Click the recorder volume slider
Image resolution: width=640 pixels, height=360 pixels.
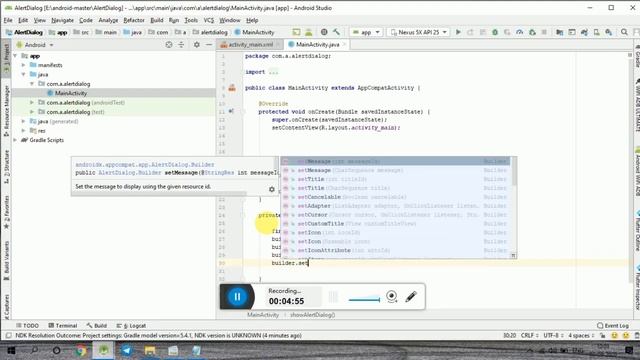pyautogui.click(x=364, y=299)
